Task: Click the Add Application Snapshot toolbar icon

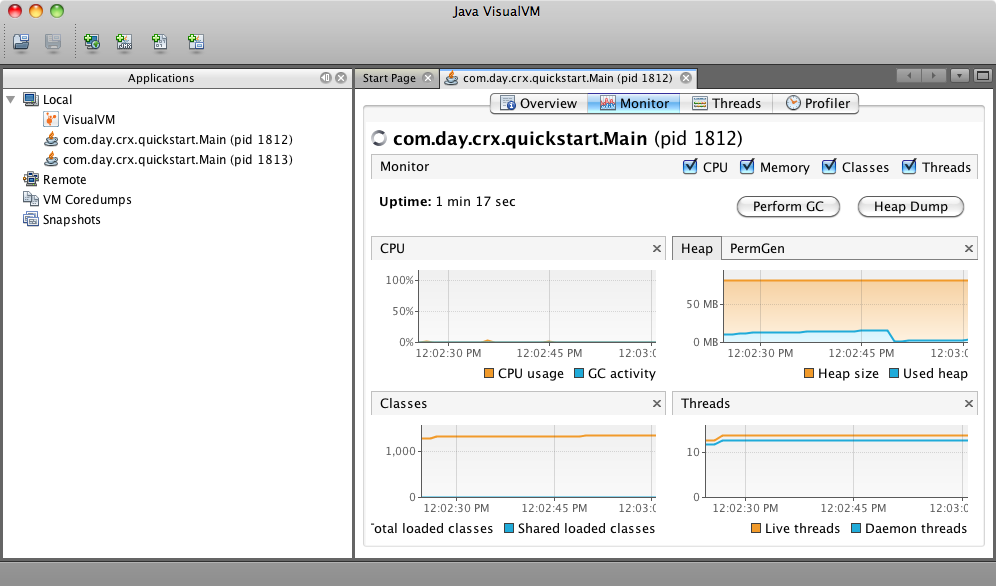Action: (196, 42)
